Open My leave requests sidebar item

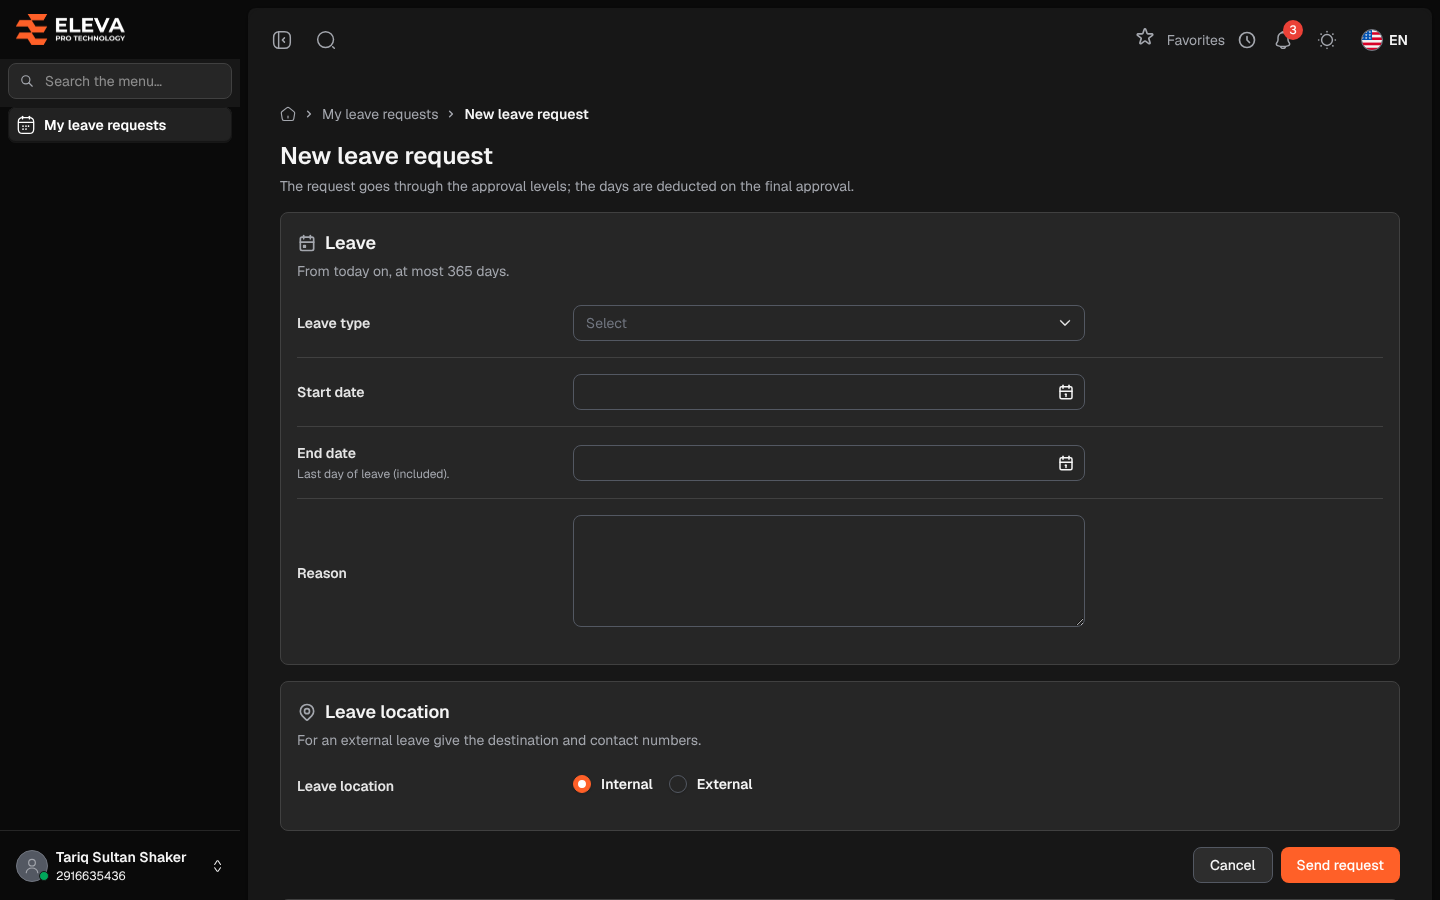pos(120,125)
